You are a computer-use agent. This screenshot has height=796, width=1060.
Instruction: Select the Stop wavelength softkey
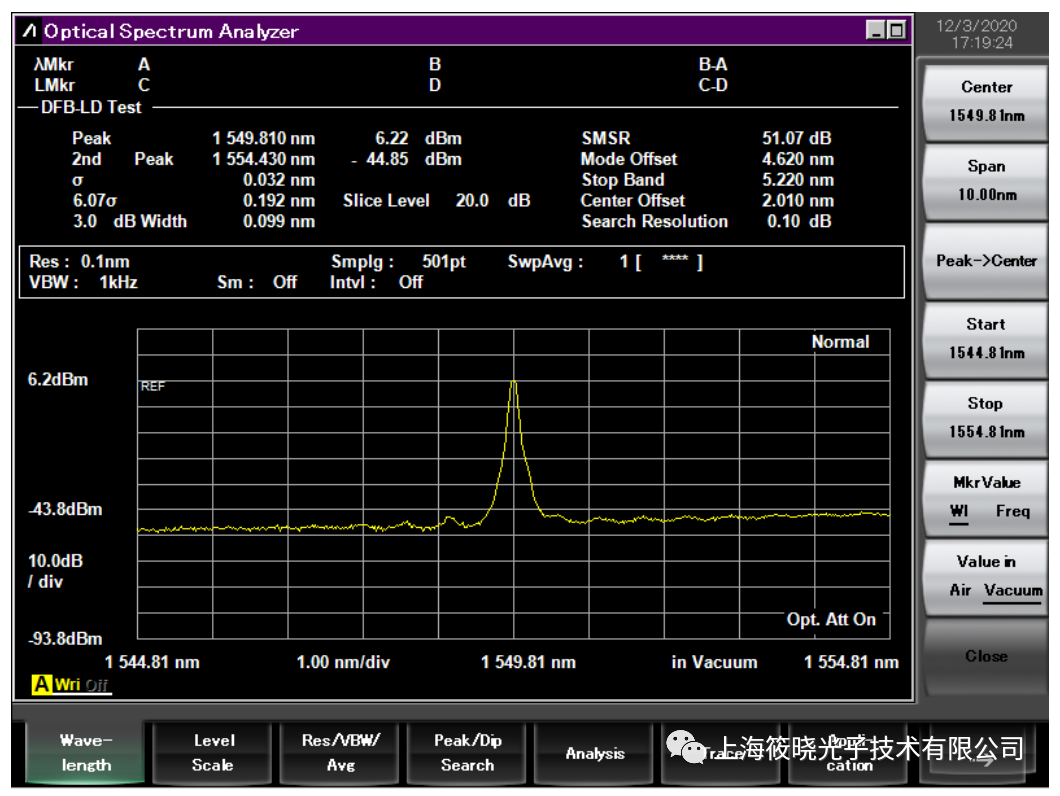pyautogui.click(x=986, y=417)
